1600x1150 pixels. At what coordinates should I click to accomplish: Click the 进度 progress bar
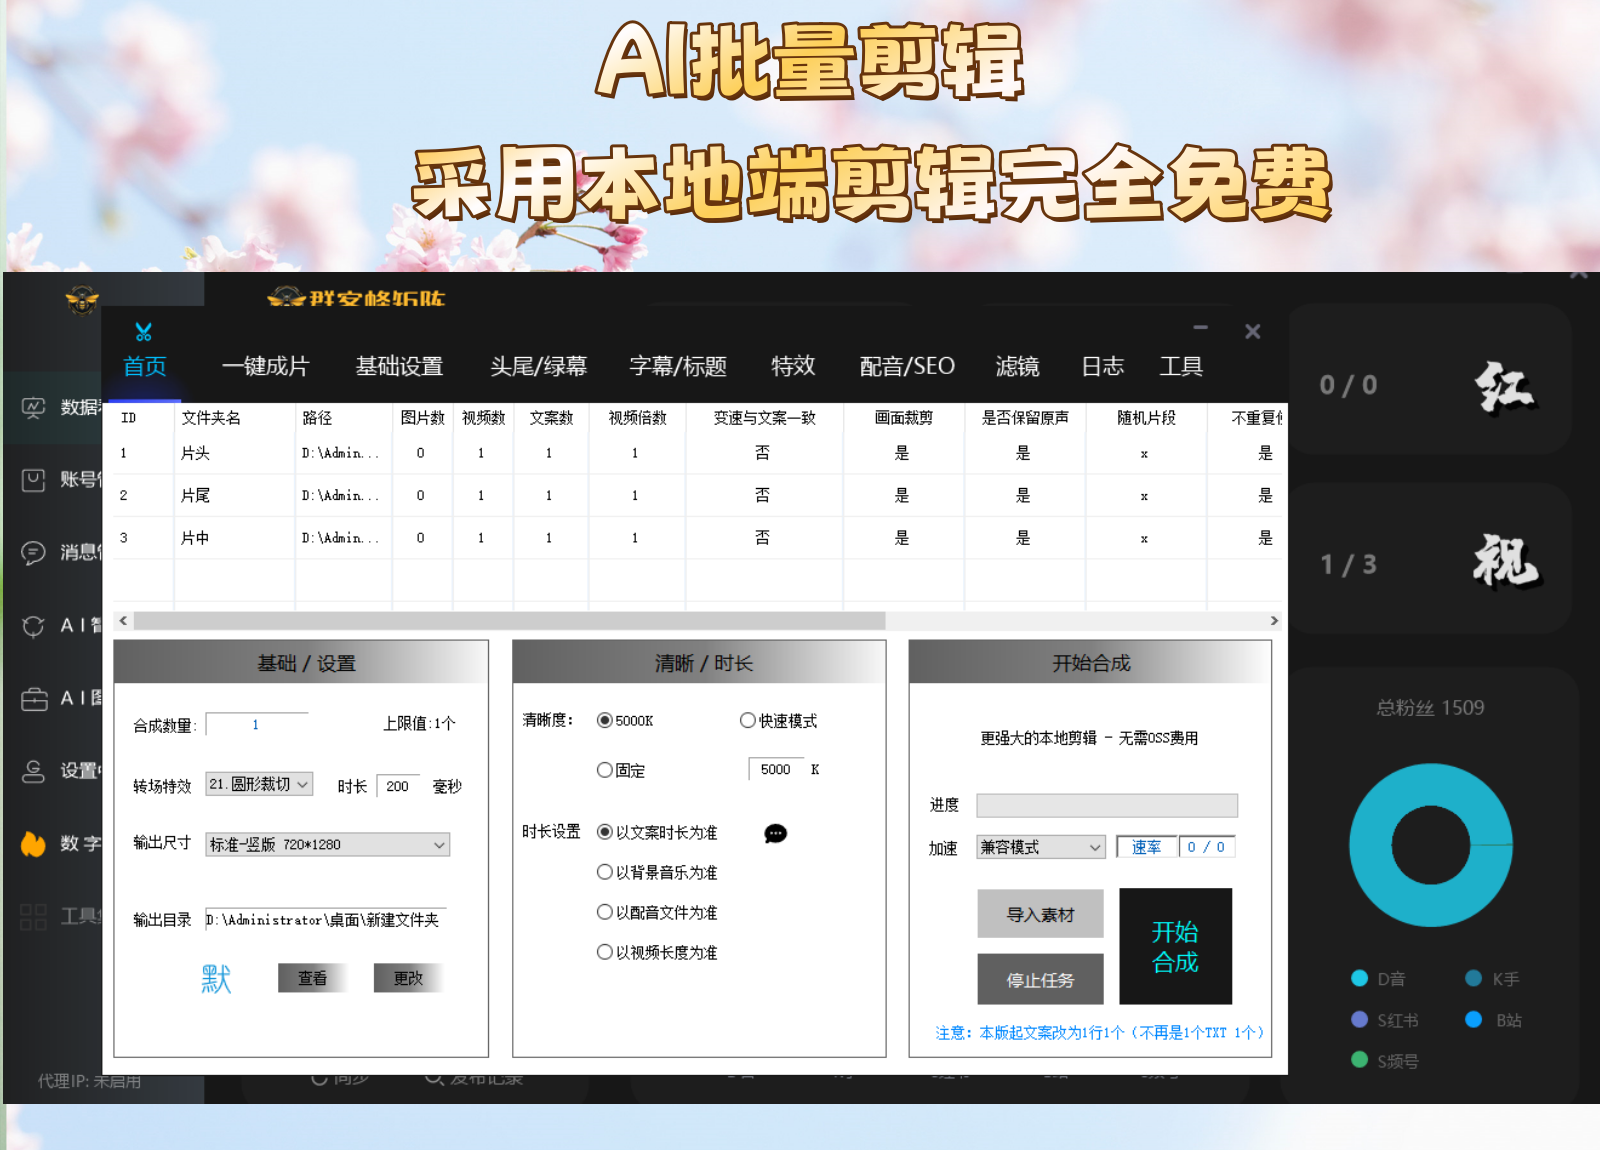coord(1107,805)
